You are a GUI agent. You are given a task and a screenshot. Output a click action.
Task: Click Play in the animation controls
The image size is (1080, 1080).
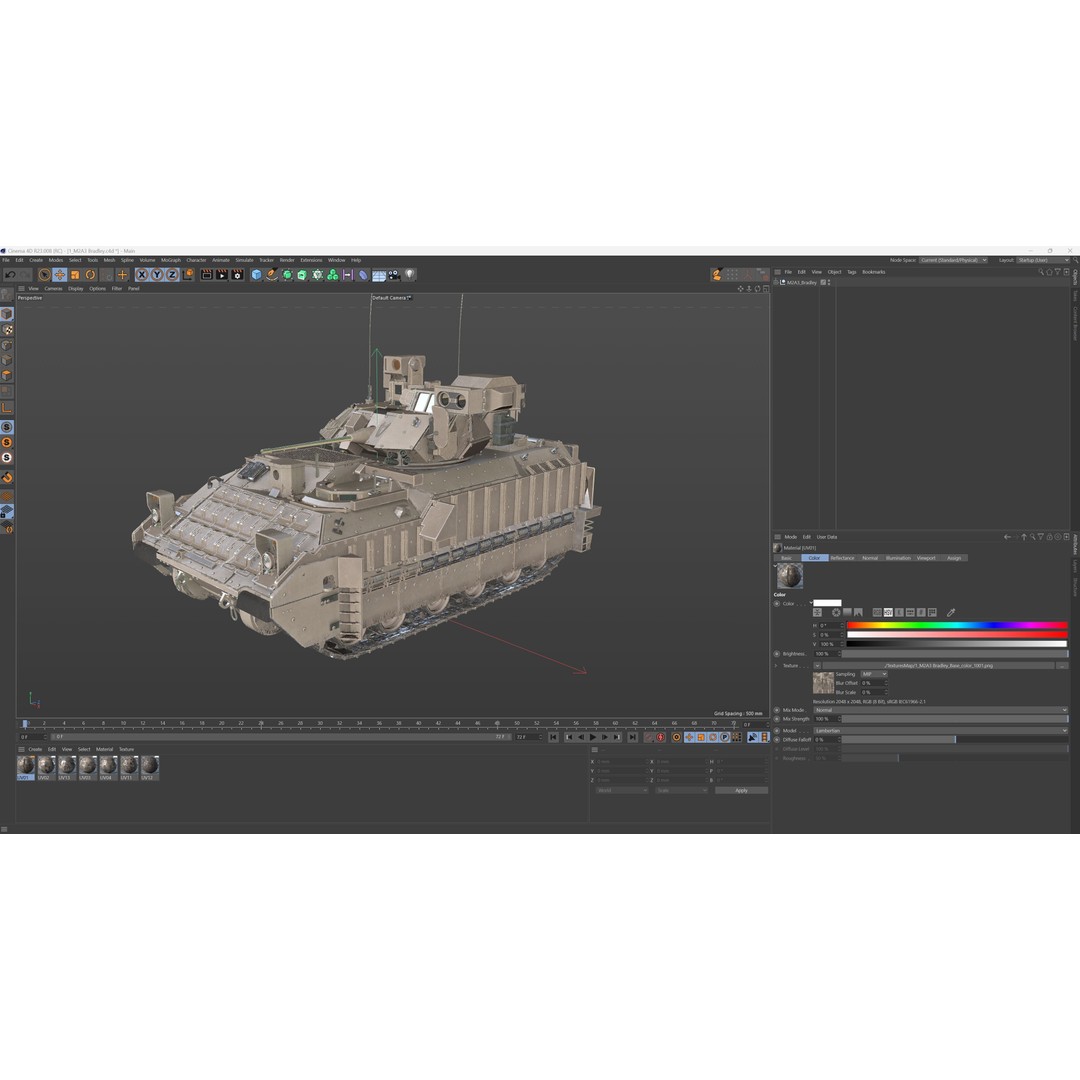595,738
